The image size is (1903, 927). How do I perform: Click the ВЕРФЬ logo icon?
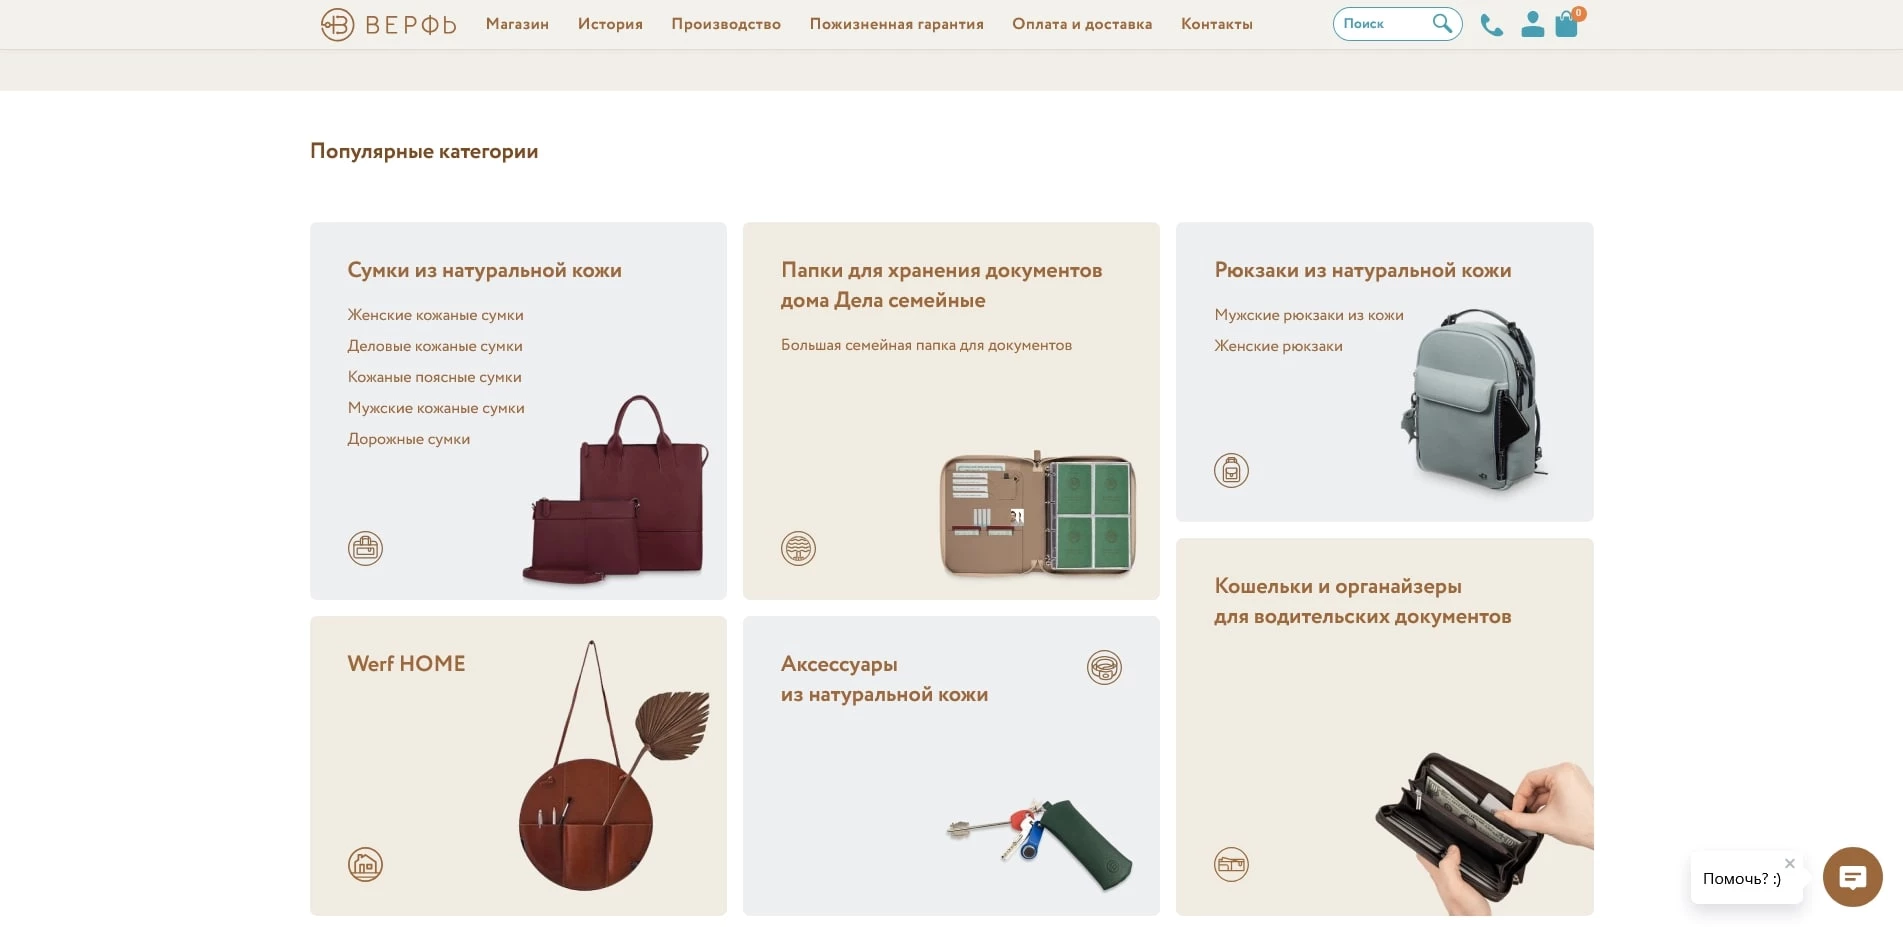[x=338, y=24]
